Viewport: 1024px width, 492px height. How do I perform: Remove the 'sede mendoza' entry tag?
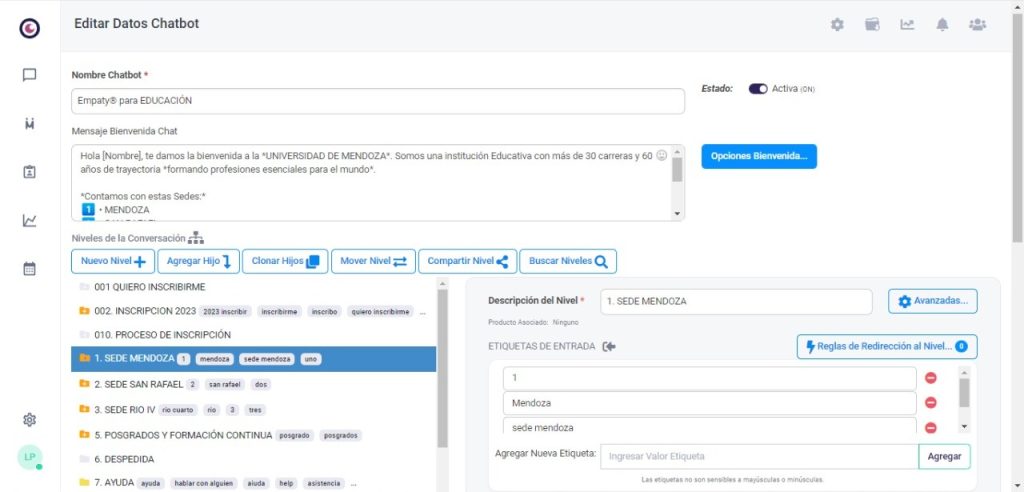931,427
